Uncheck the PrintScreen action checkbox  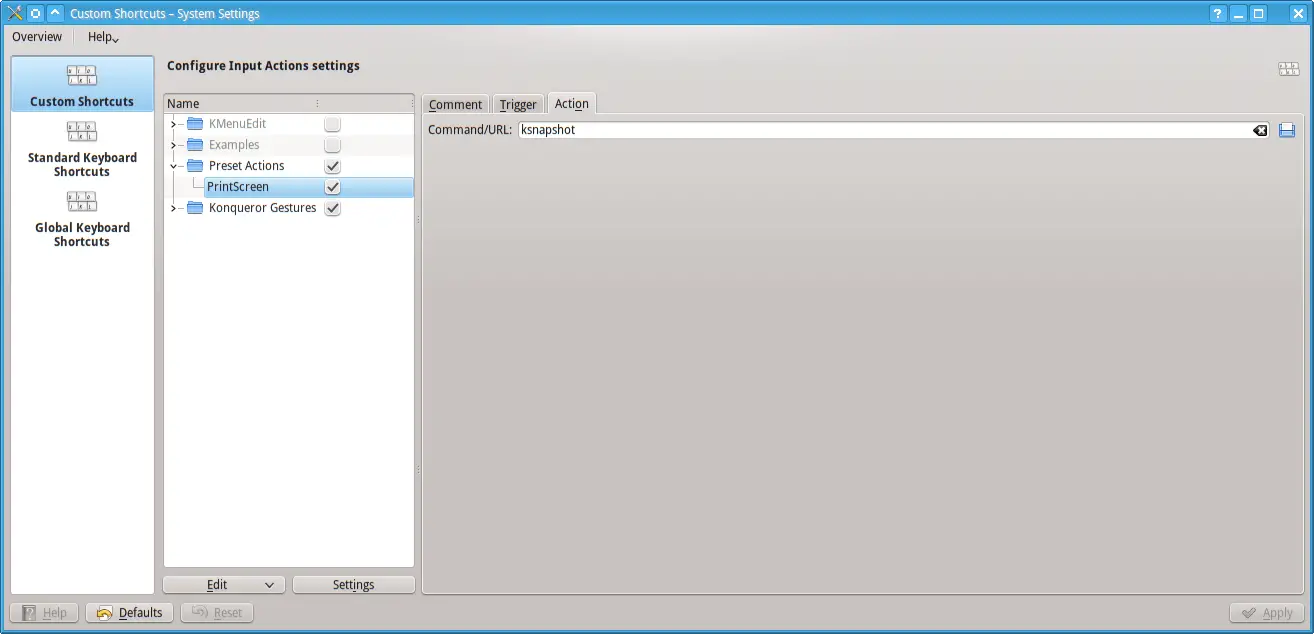tap(332, 187)
